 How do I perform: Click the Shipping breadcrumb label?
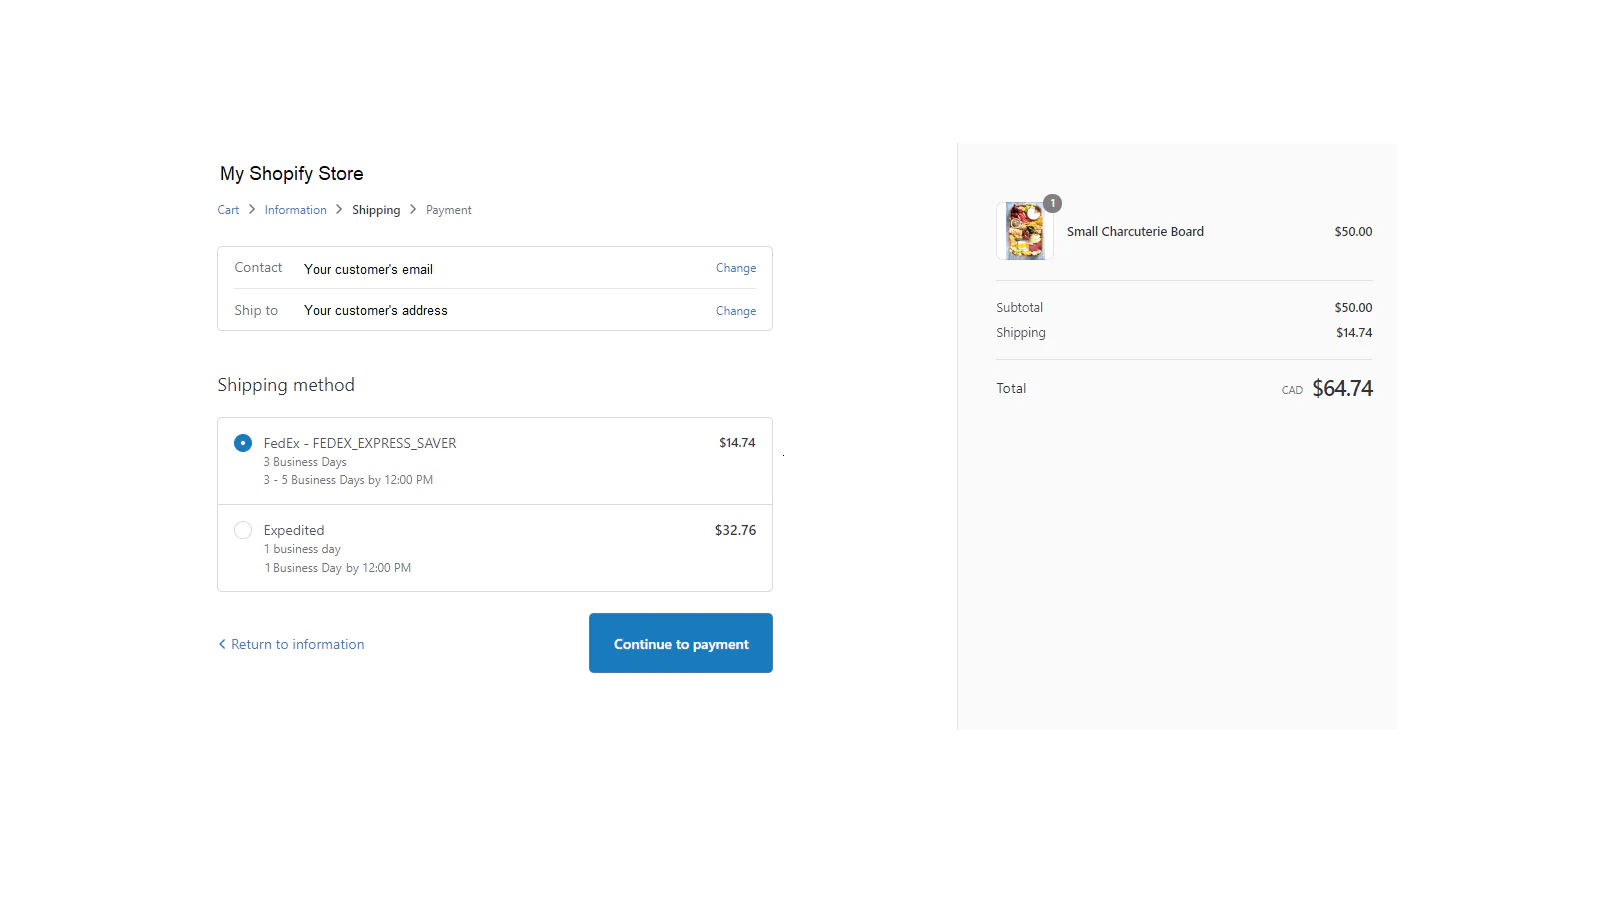(376, 210)
